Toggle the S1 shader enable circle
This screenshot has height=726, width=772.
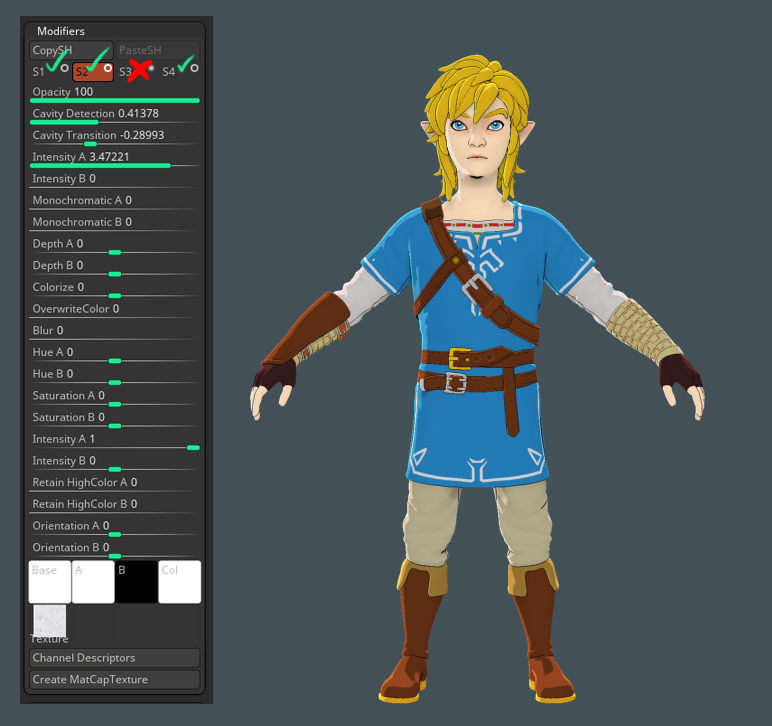[64, 68]
